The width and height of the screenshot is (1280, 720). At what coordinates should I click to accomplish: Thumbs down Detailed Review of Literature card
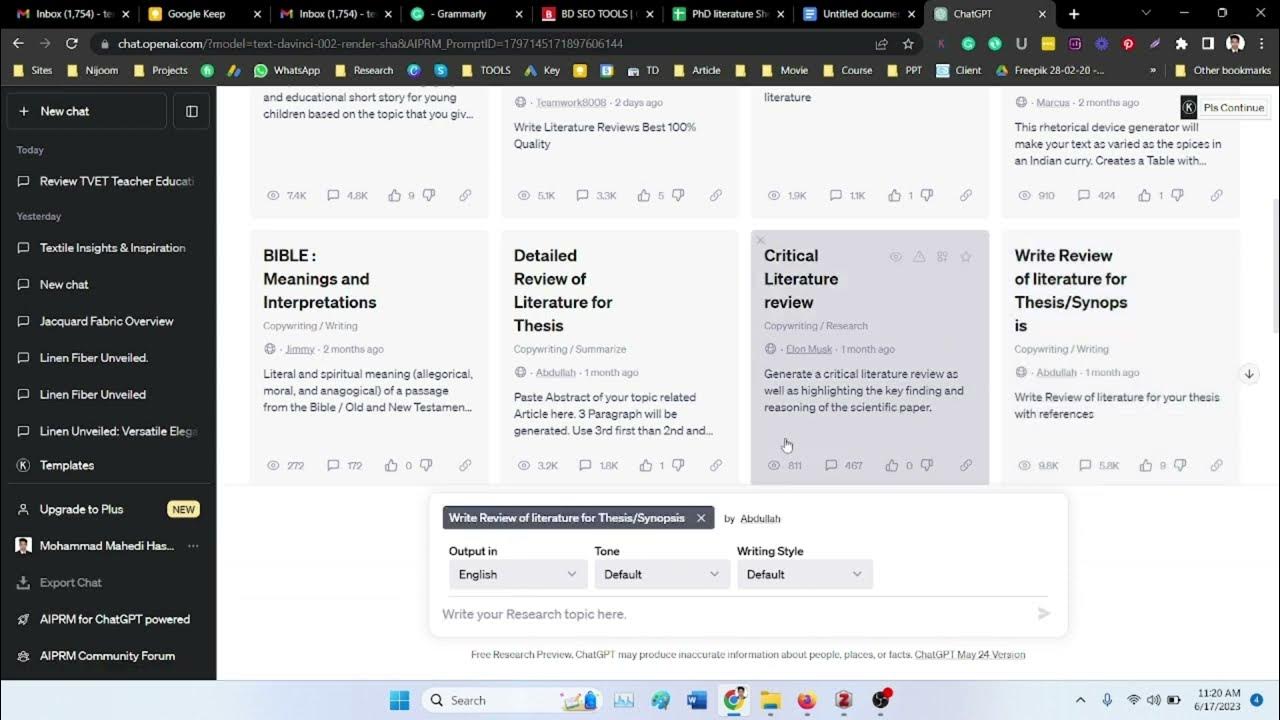point(677,465)
